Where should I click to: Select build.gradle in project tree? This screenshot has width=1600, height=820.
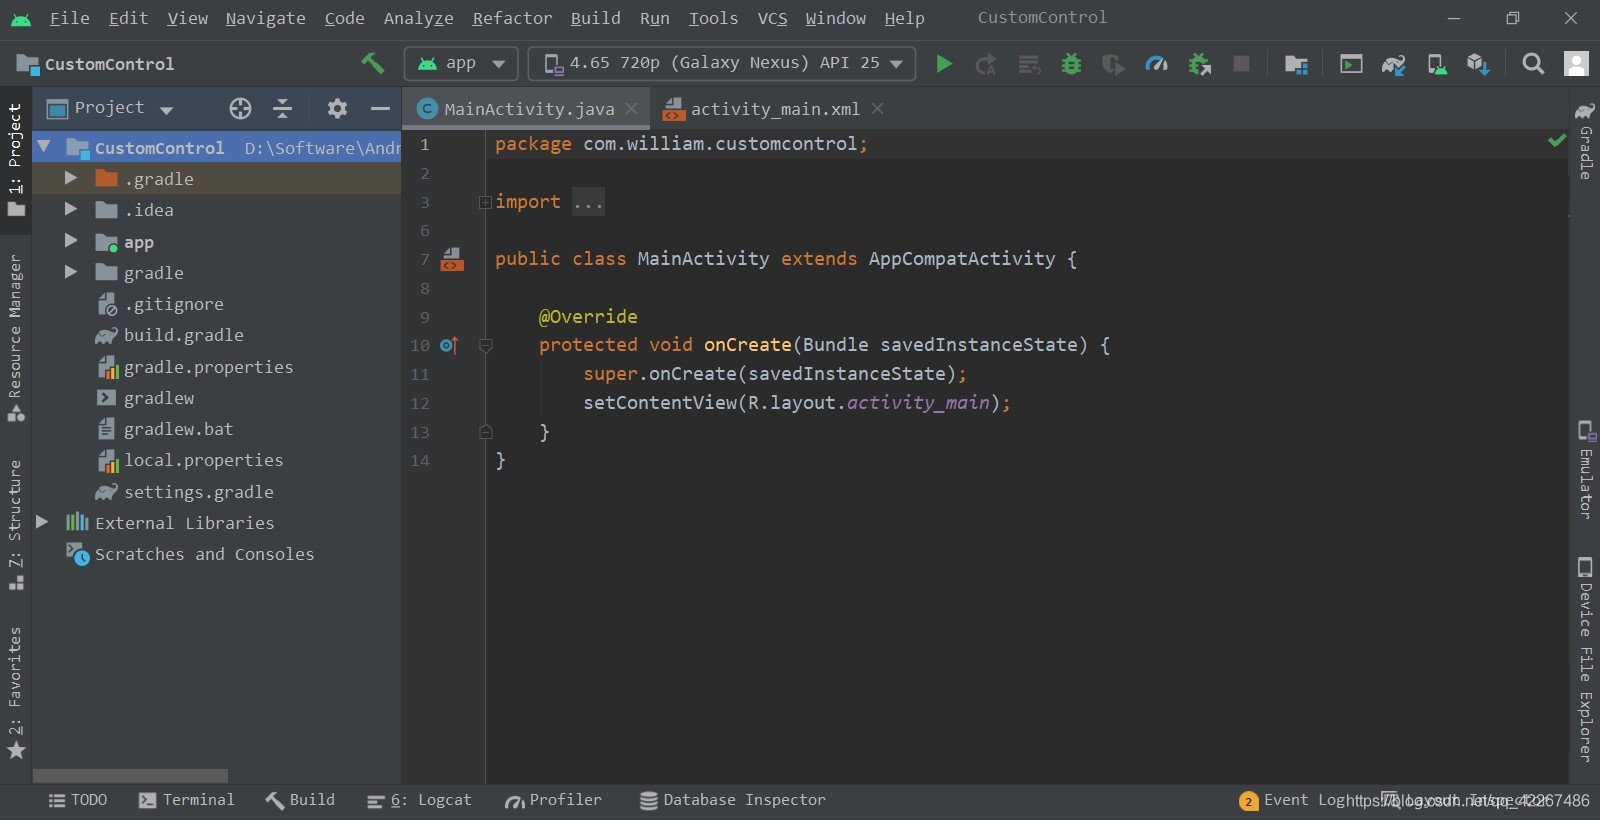183,335
